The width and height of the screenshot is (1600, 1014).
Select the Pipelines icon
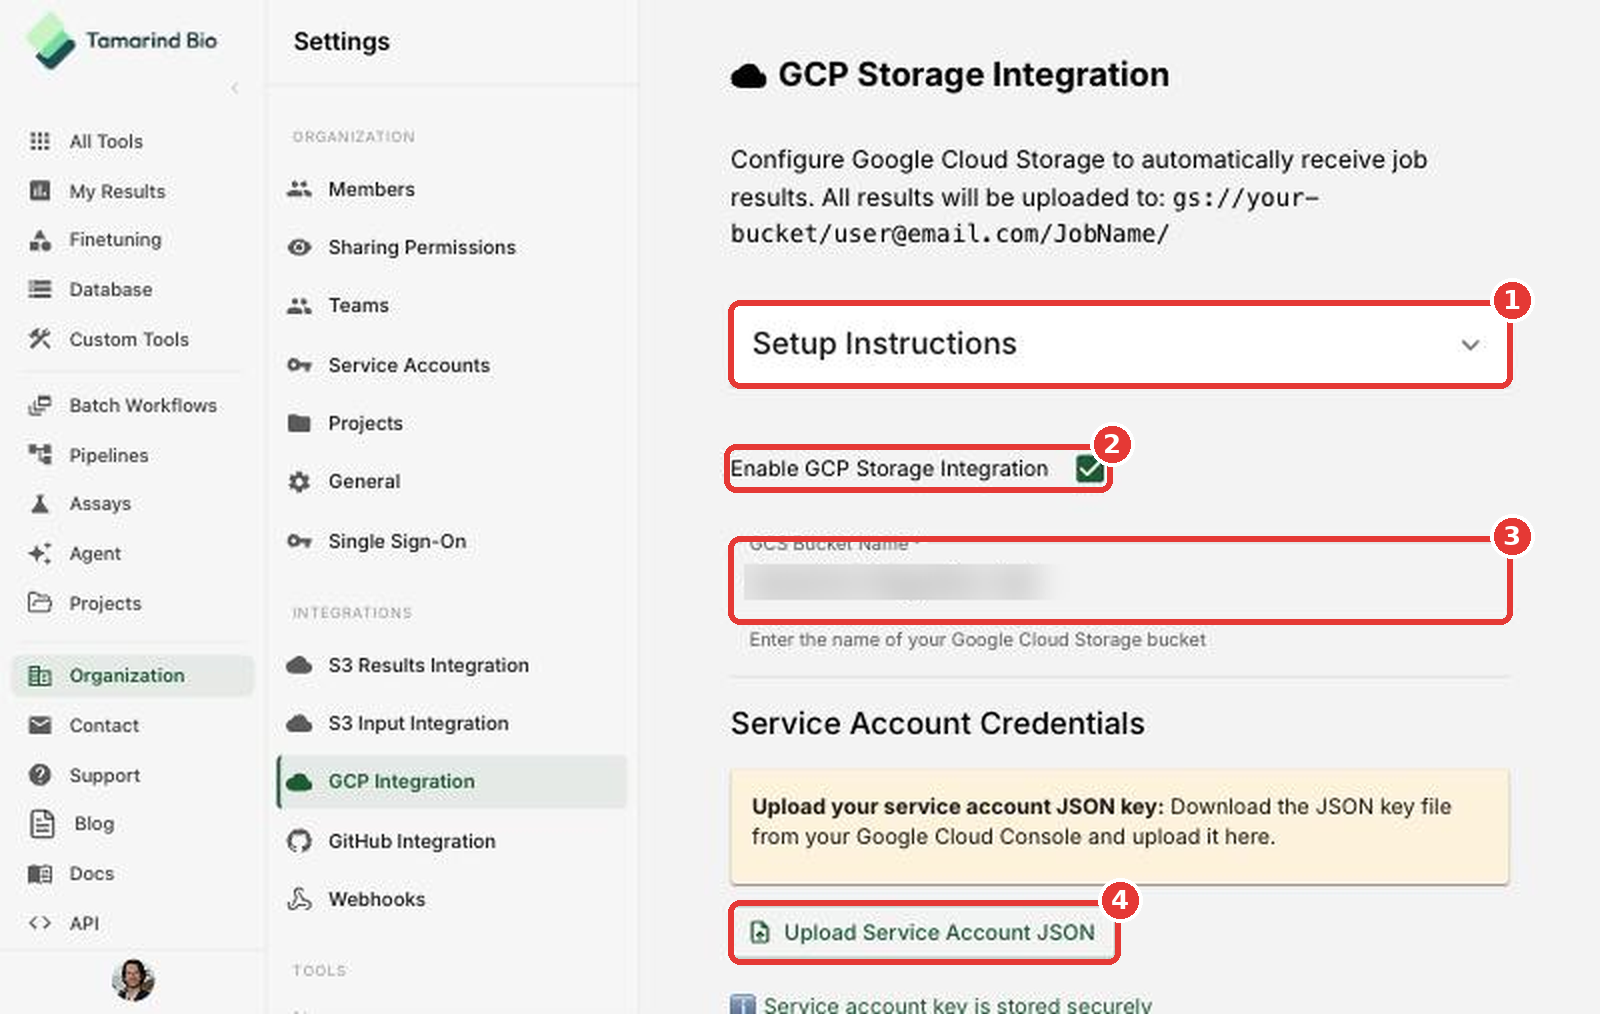40,454
